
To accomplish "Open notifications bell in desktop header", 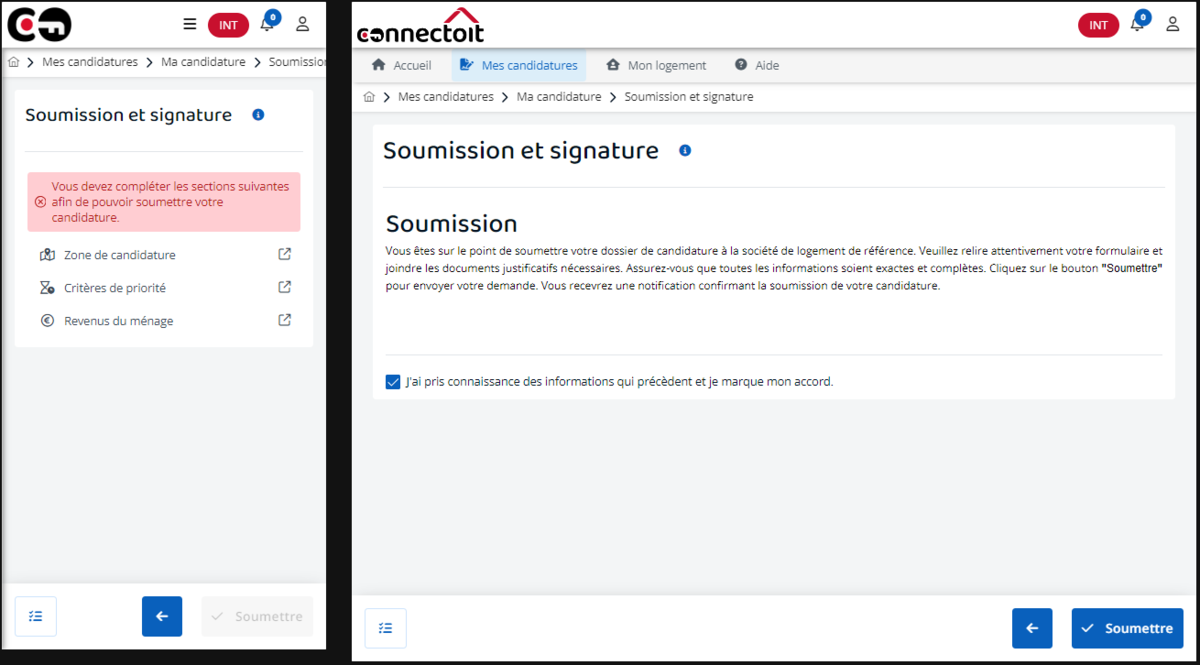I will (x=1137, y=24).
